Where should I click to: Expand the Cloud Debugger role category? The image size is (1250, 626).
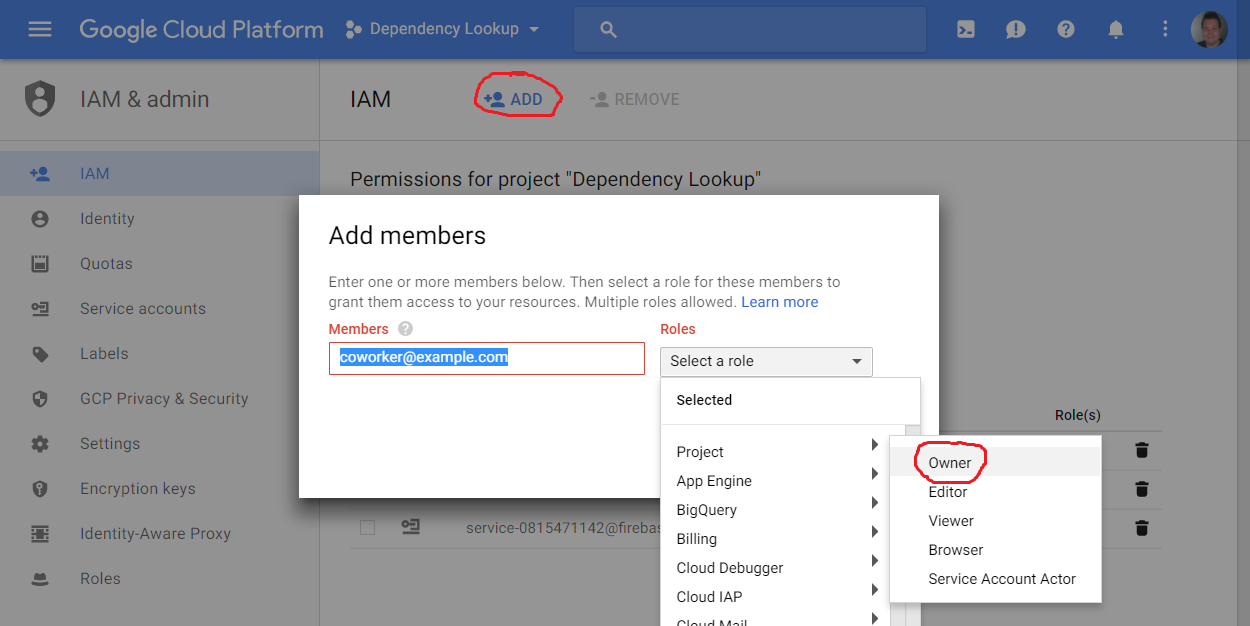(x=775, y=568)
